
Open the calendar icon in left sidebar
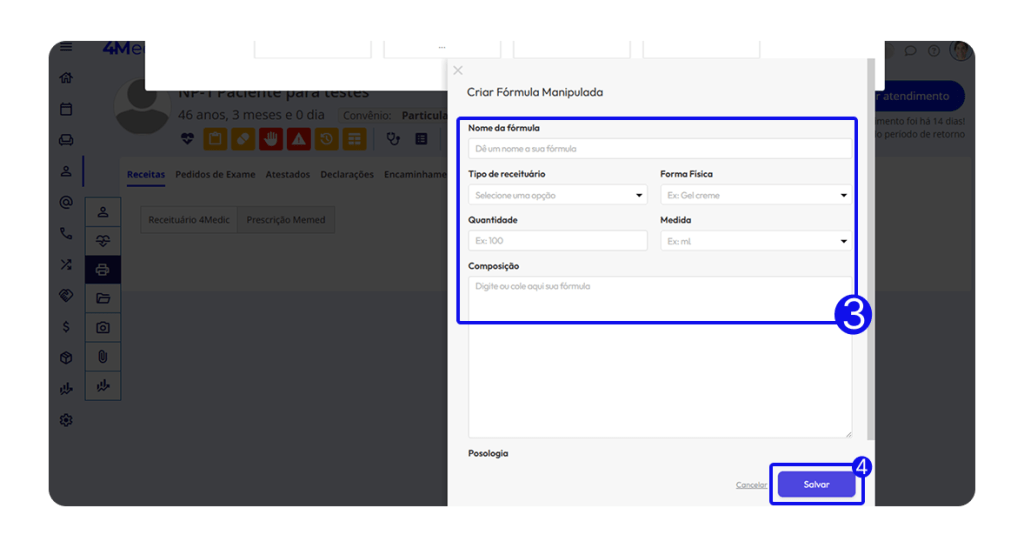pos(66,109)
